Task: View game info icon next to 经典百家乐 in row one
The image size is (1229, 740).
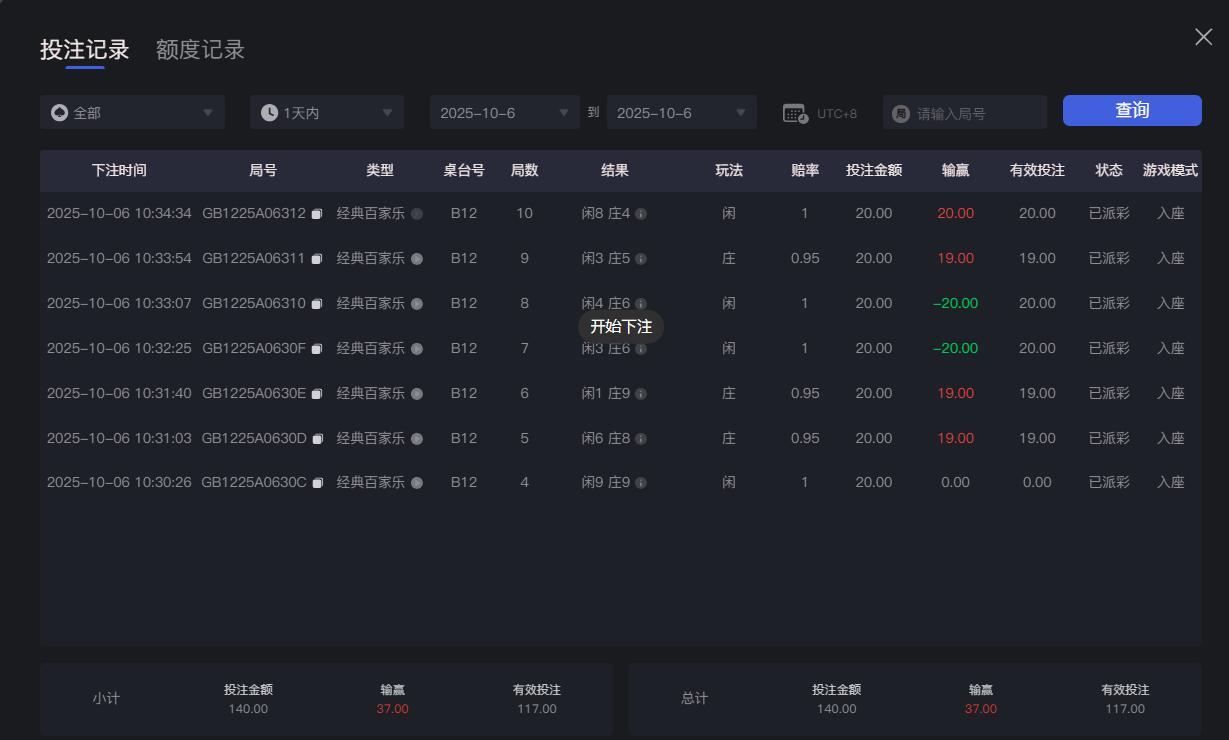Action: pyautogui.click(x=415, y=213)
